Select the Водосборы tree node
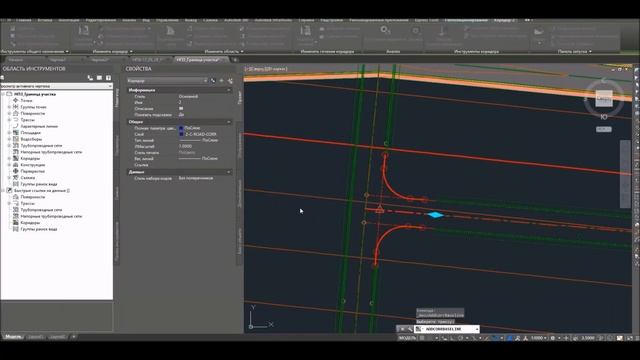Image resolution: width=640 pixels, height=360 pixels. coord(31,139)
